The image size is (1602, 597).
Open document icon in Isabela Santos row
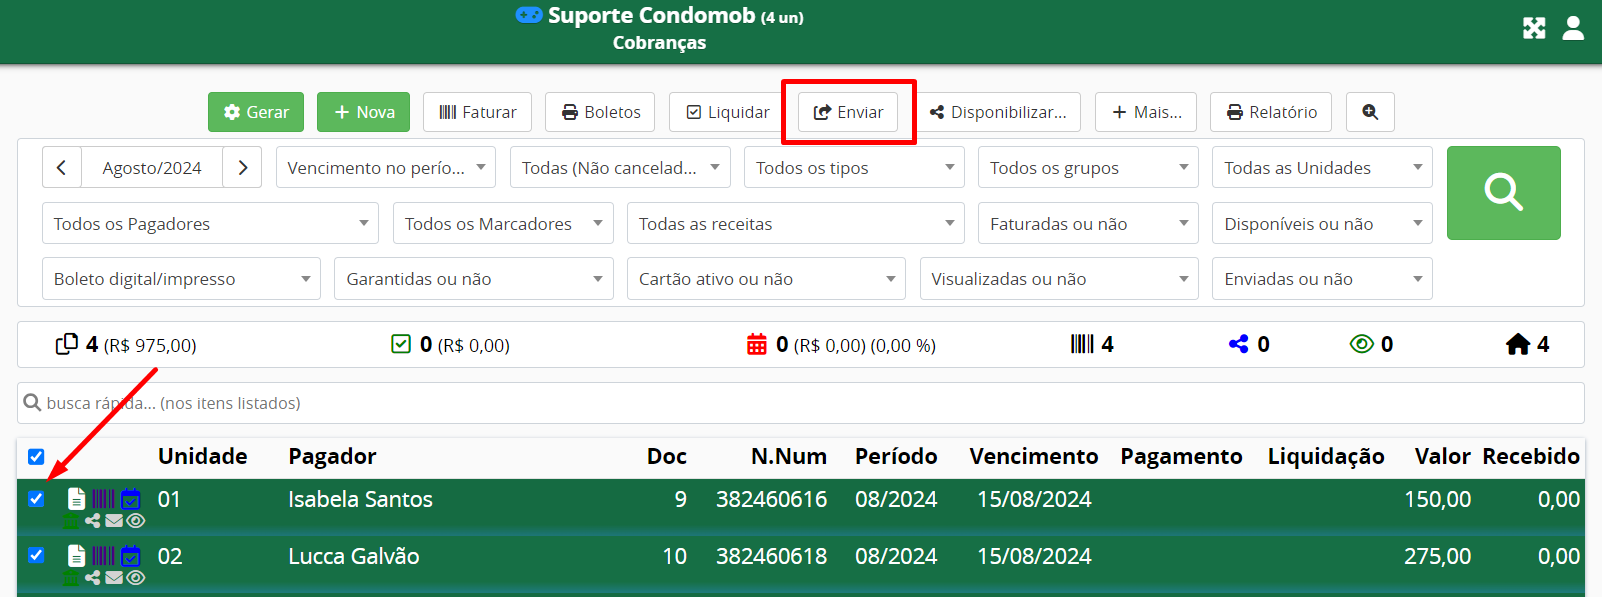[76, 498]
